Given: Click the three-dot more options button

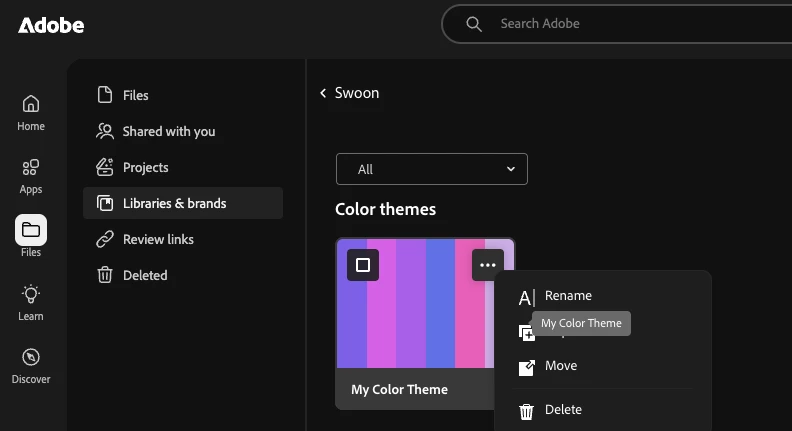Looking at the screenshot, I should coord(487,265).
